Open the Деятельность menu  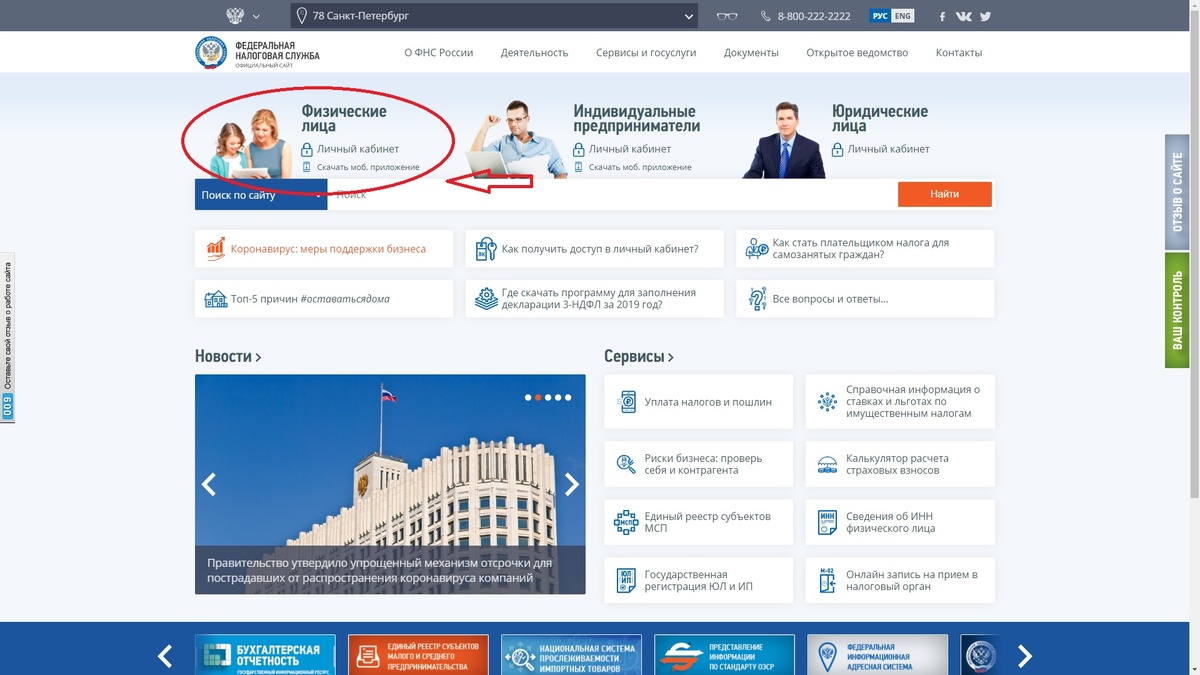coord(534,53)
